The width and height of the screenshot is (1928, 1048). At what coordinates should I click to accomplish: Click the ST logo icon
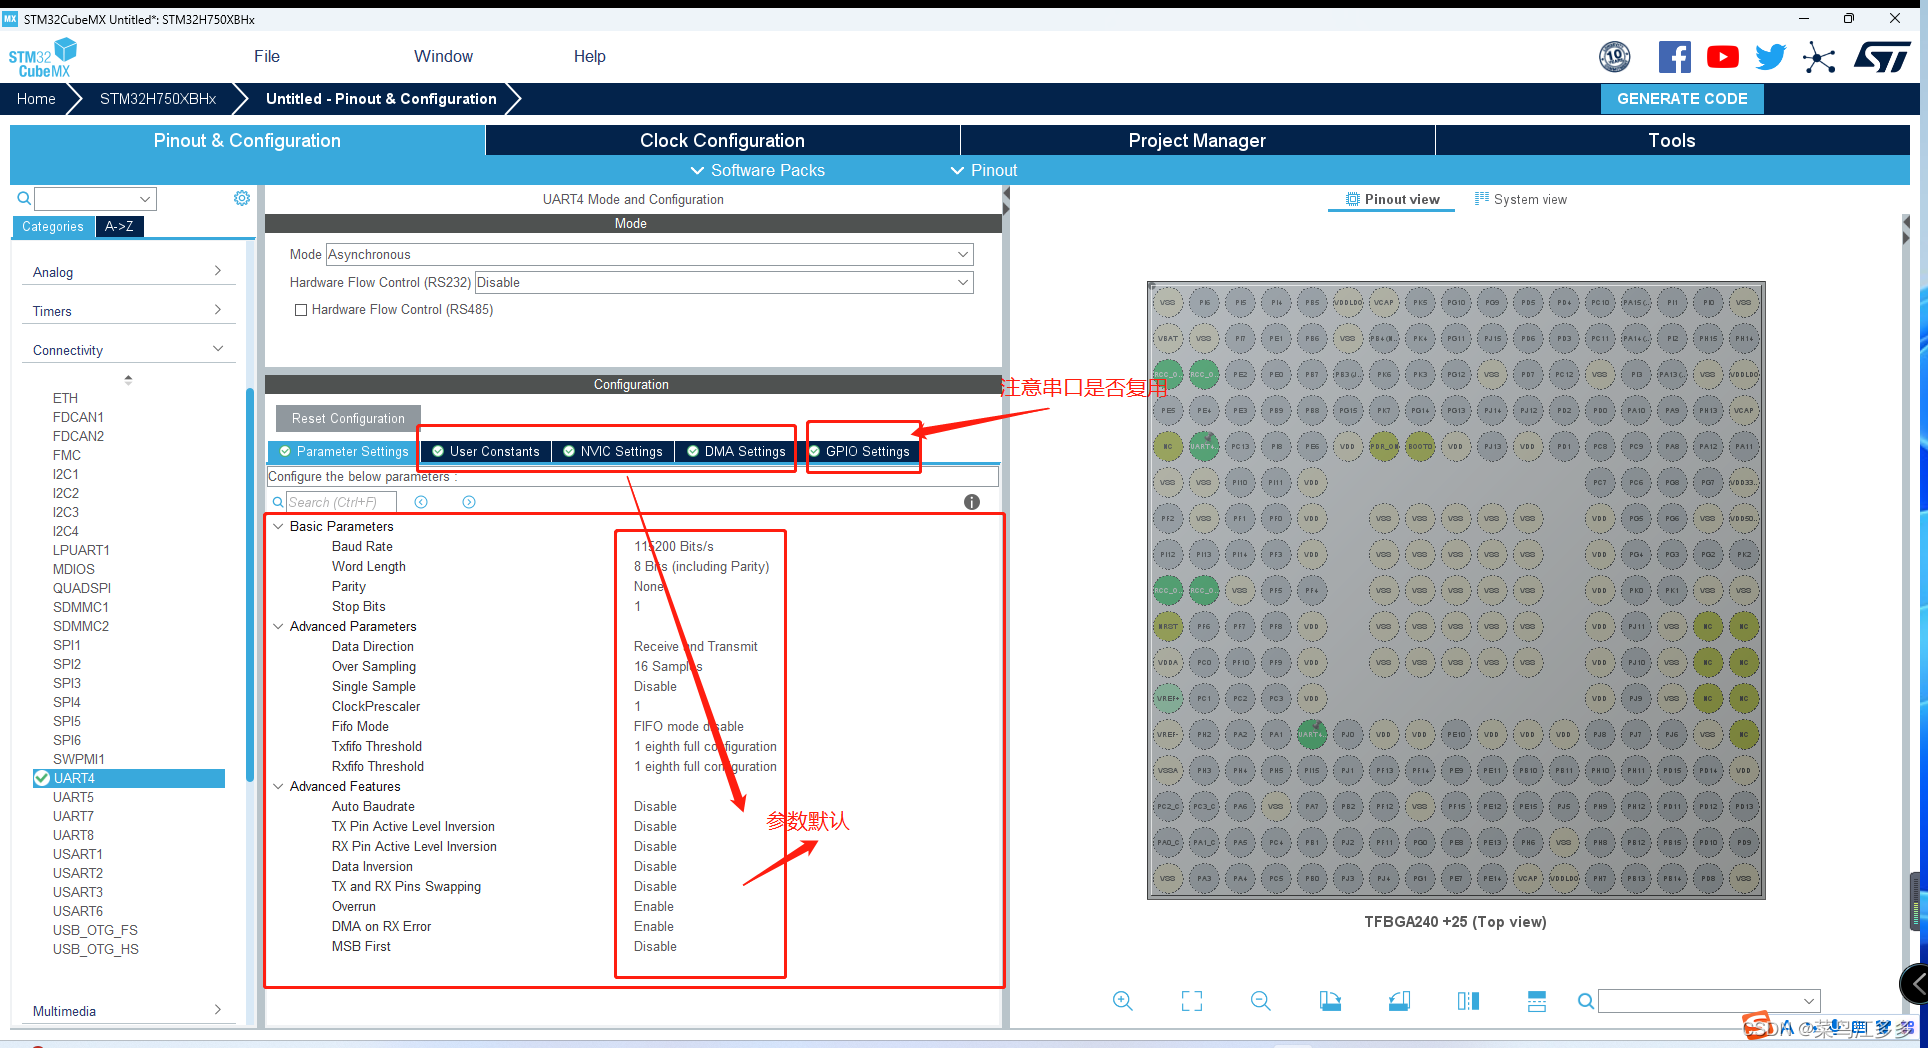point(1881,57)
